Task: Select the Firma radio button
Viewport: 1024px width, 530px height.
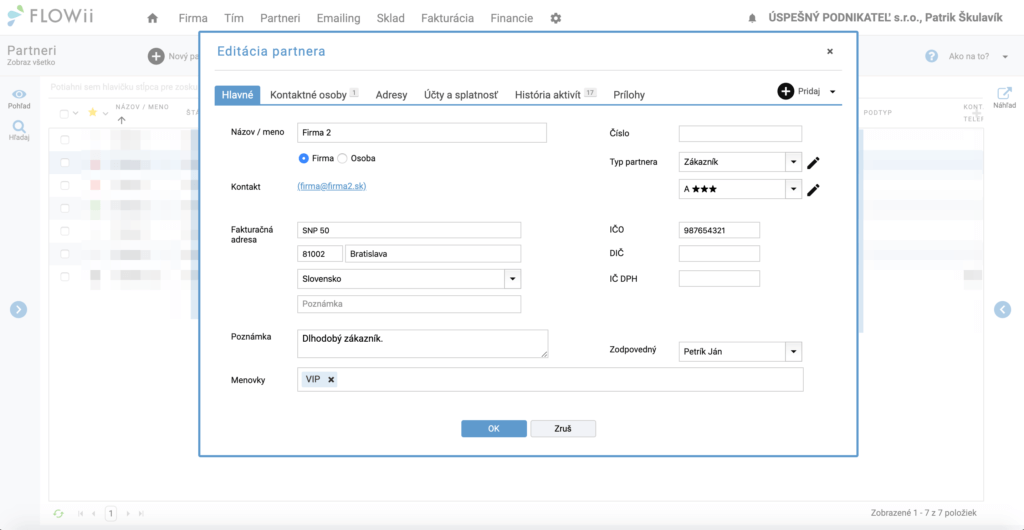Action: pyautogui.click(x=303, y=158)
